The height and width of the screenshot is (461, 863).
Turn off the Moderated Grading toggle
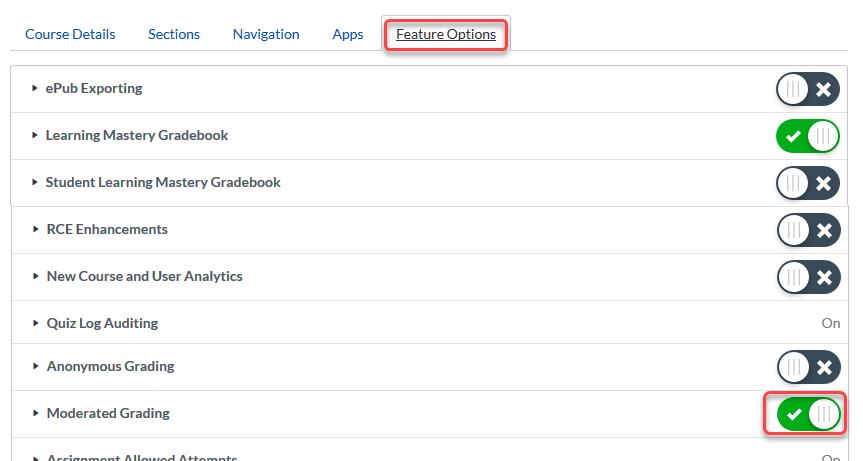tap(809, 414)
